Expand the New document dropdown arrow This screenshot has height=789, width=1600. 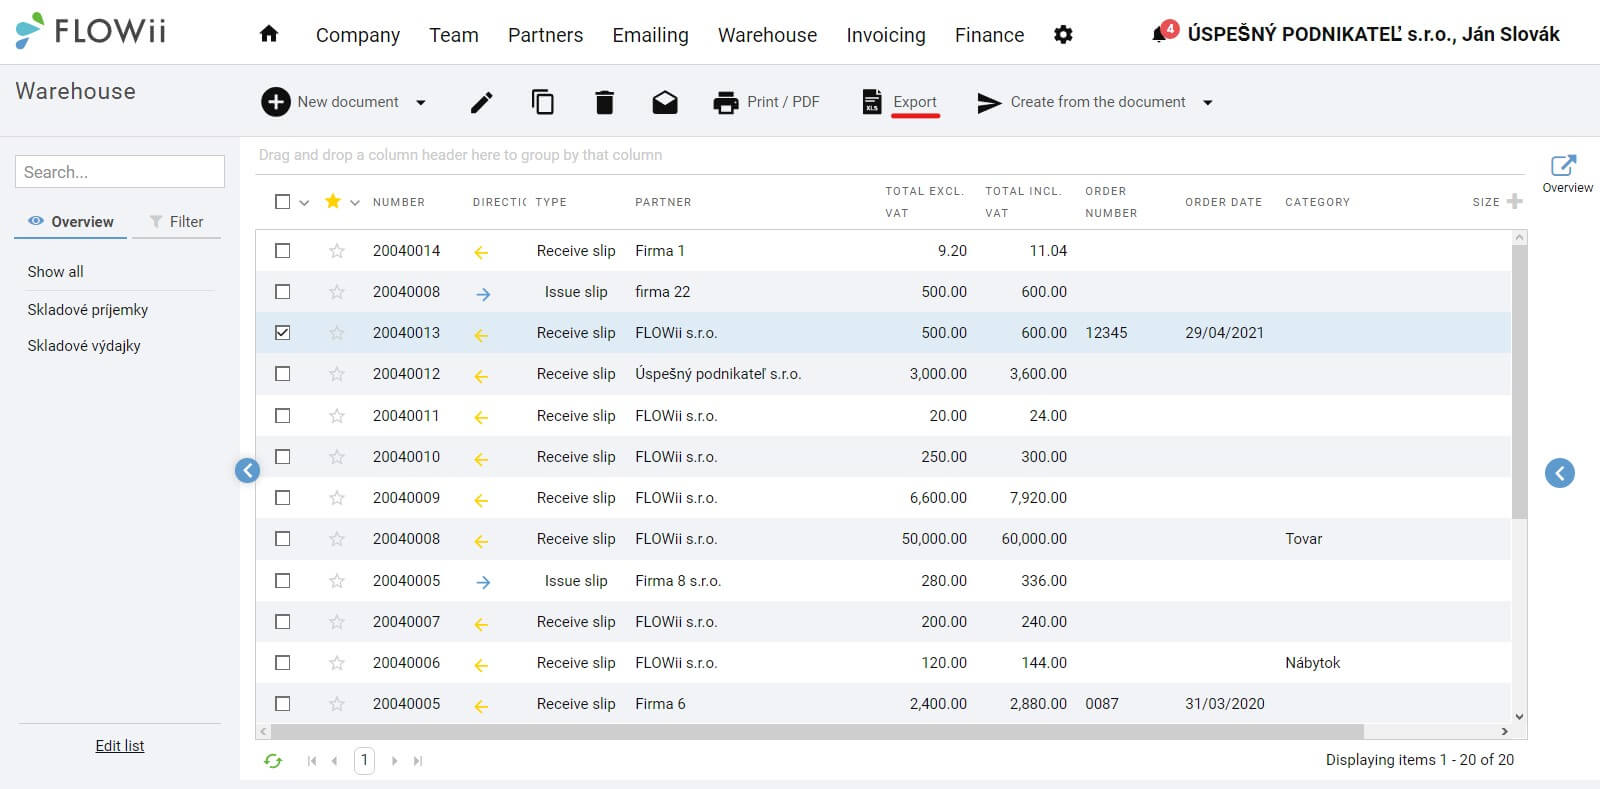pyautogui.click(x=421, y=102)
